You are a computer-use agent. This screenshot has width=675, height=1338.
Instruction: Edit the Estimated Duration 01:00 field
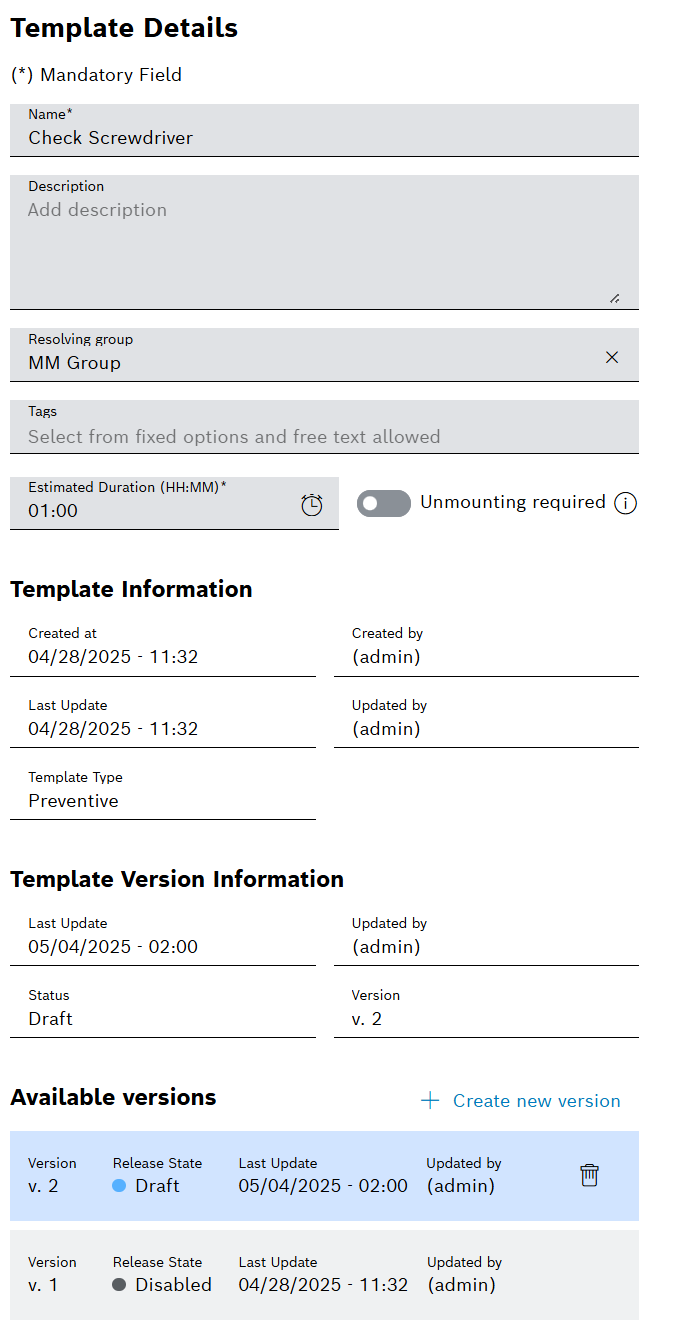coord(174,503)
